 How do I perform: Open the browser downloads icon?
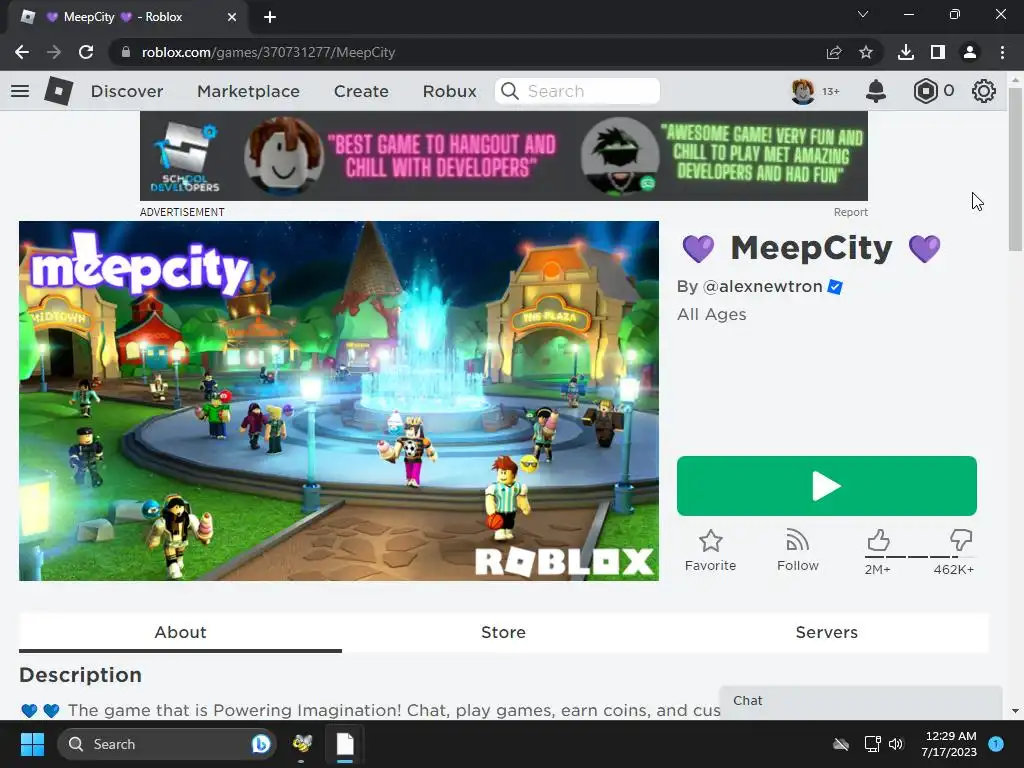click(x=906, y=52)
